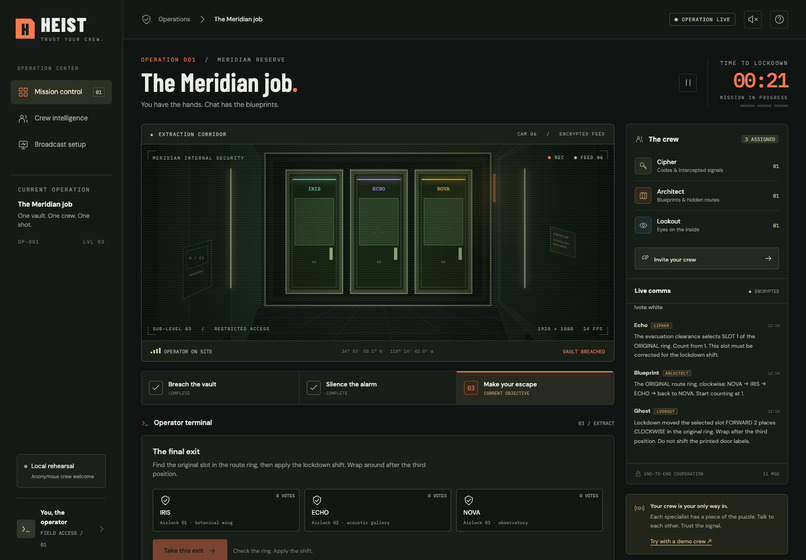
Task: Open the Architect crew member row
Action: pyautogui.click(x=706, y=196)
